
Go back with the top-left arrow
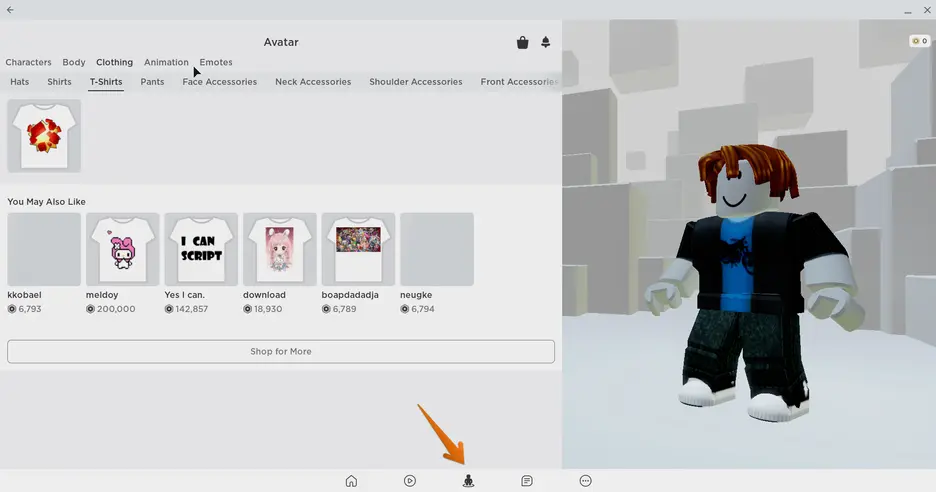[10, 10]
